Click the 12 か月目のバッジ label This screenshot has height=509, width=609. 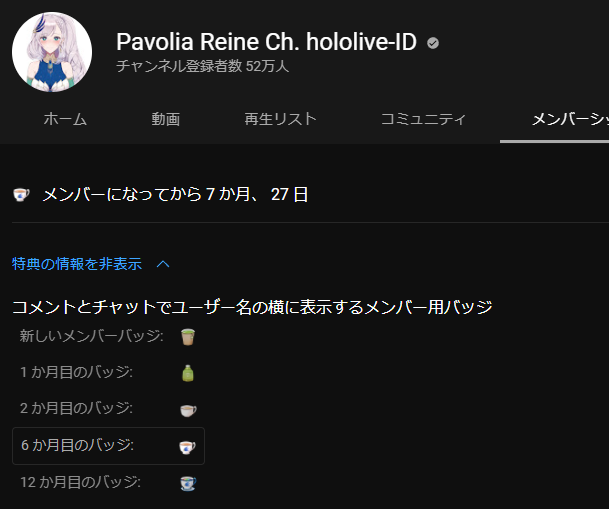pyautogui.click(x=80, y=483)
